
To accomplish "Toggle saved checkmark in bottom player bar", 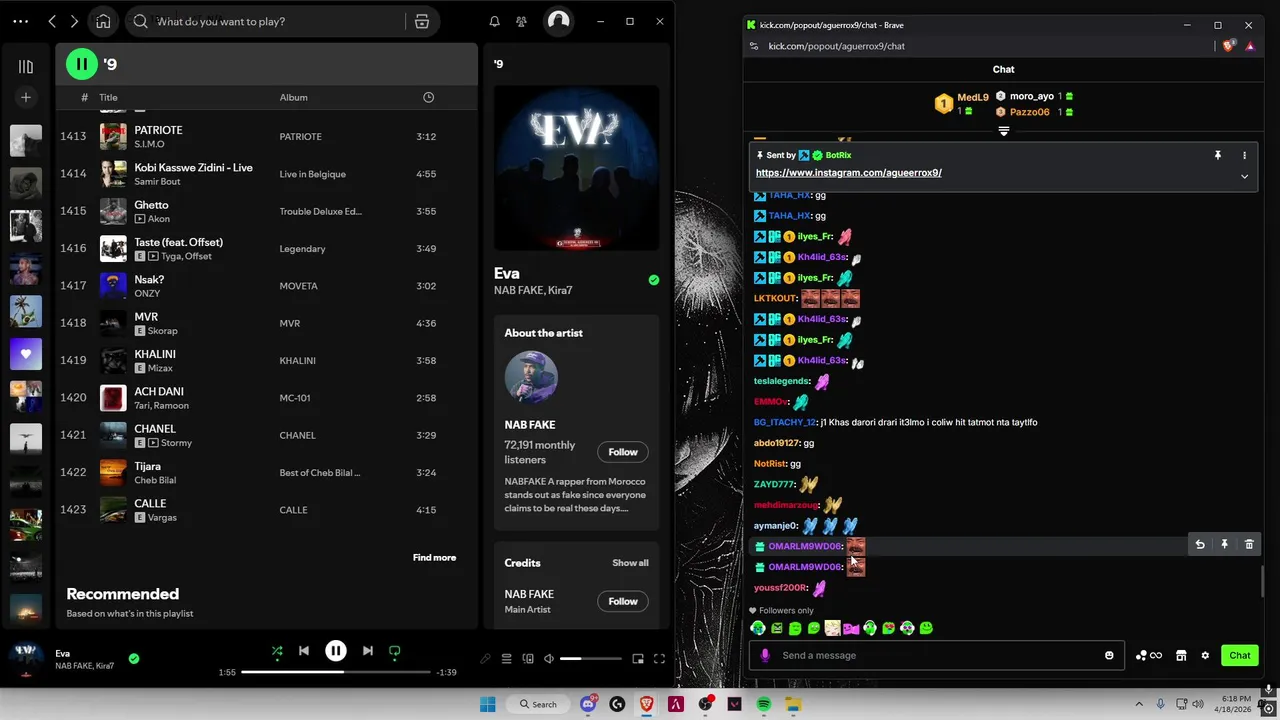I will tap(134, 658).
